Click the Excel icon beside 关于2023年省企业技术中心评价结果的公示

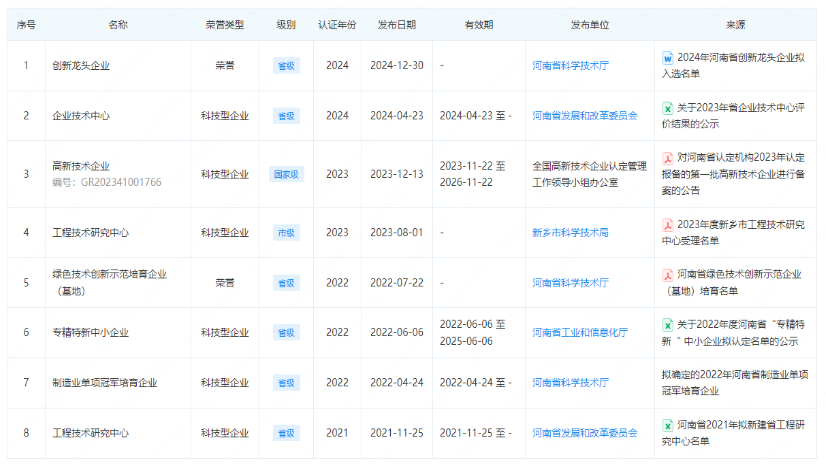pos(667,108)
